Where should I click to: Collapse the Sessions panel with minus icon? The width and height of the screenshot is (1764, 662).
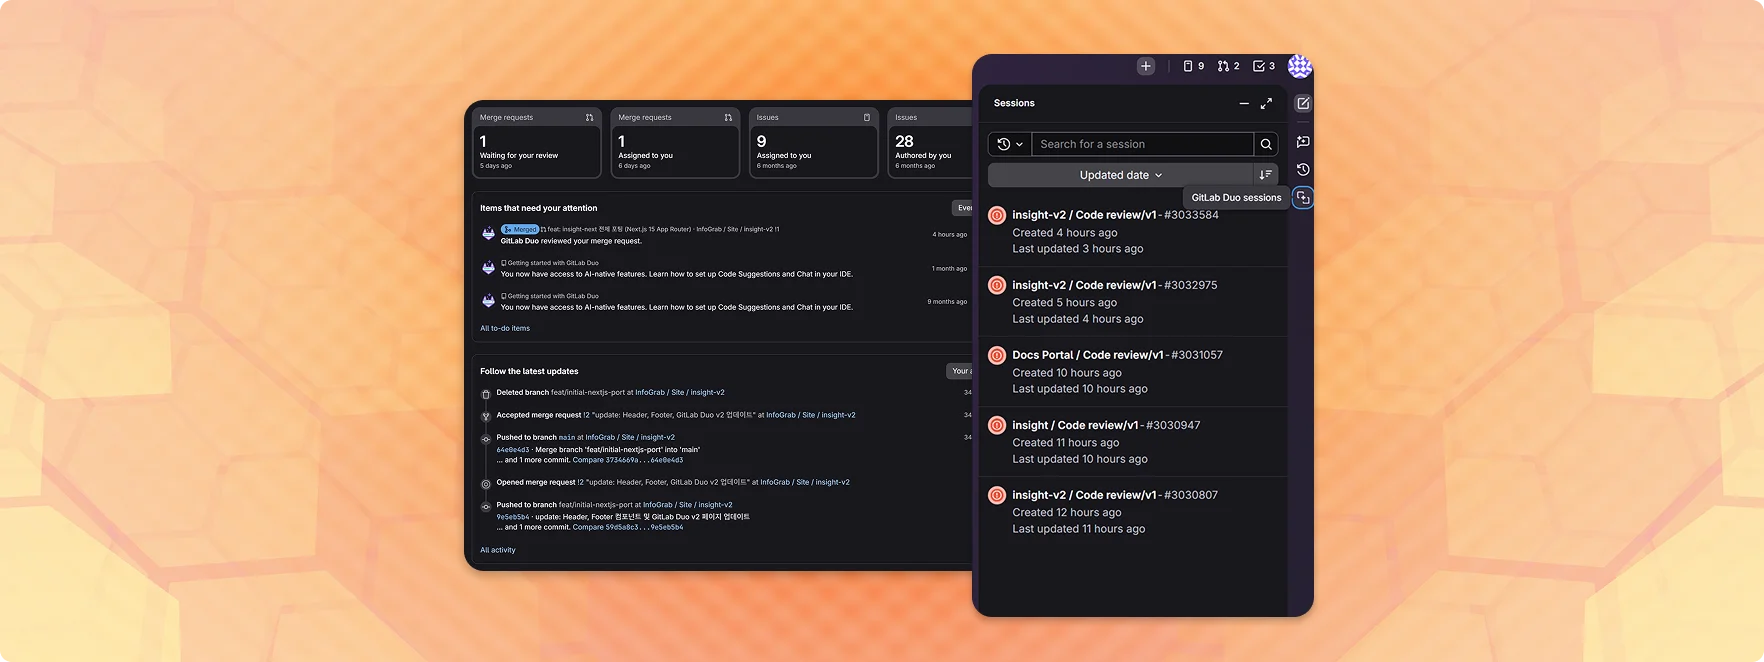[1244, 103]
